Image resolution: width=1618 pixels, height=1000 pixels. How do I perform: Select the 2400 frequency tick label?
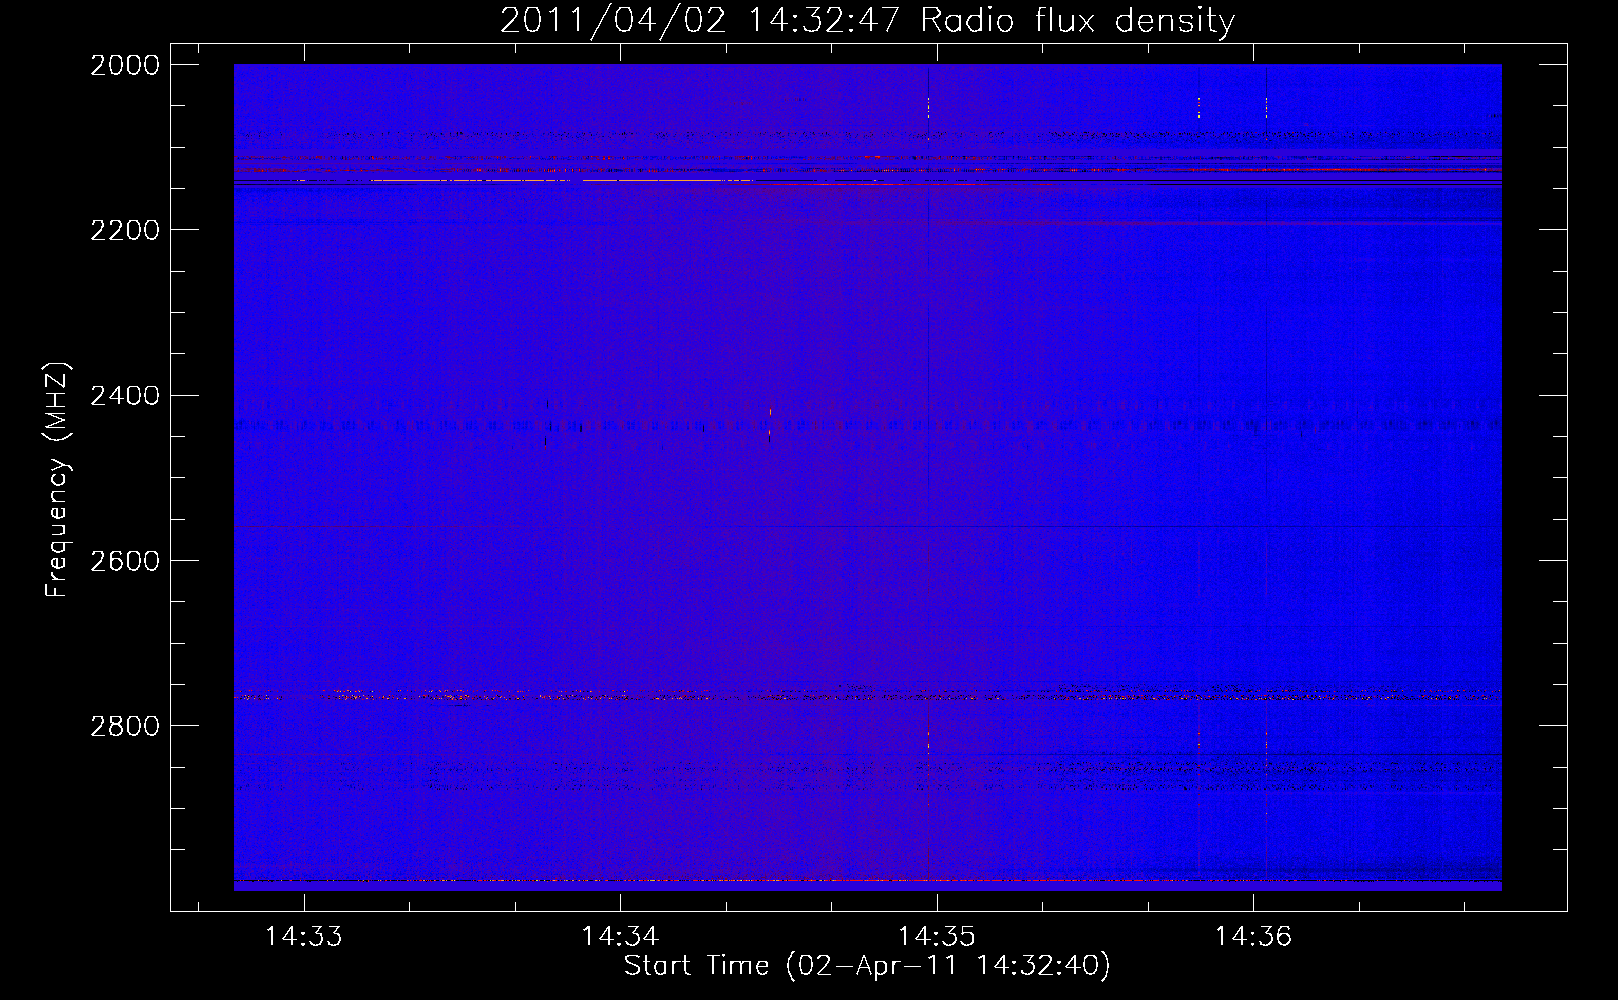[x=125, y=396]
